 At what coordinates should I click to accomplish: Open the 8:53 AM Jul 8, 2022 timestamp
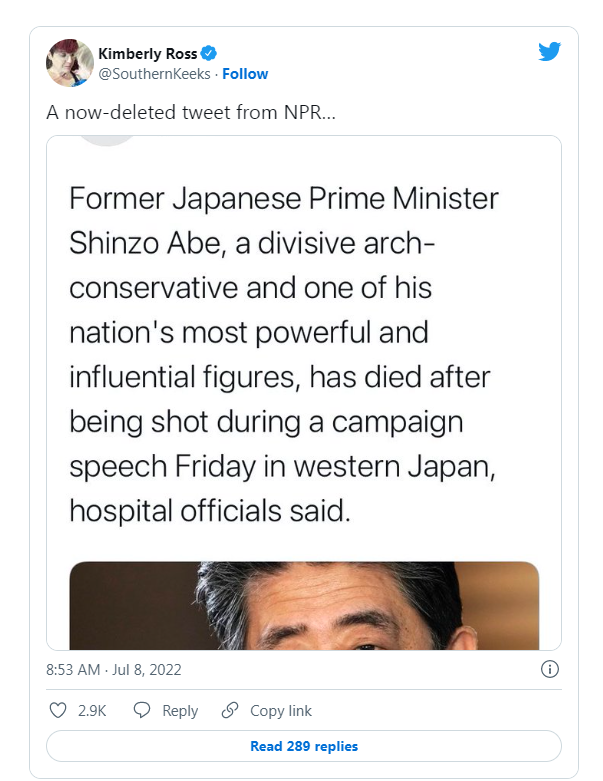[114, 669]
